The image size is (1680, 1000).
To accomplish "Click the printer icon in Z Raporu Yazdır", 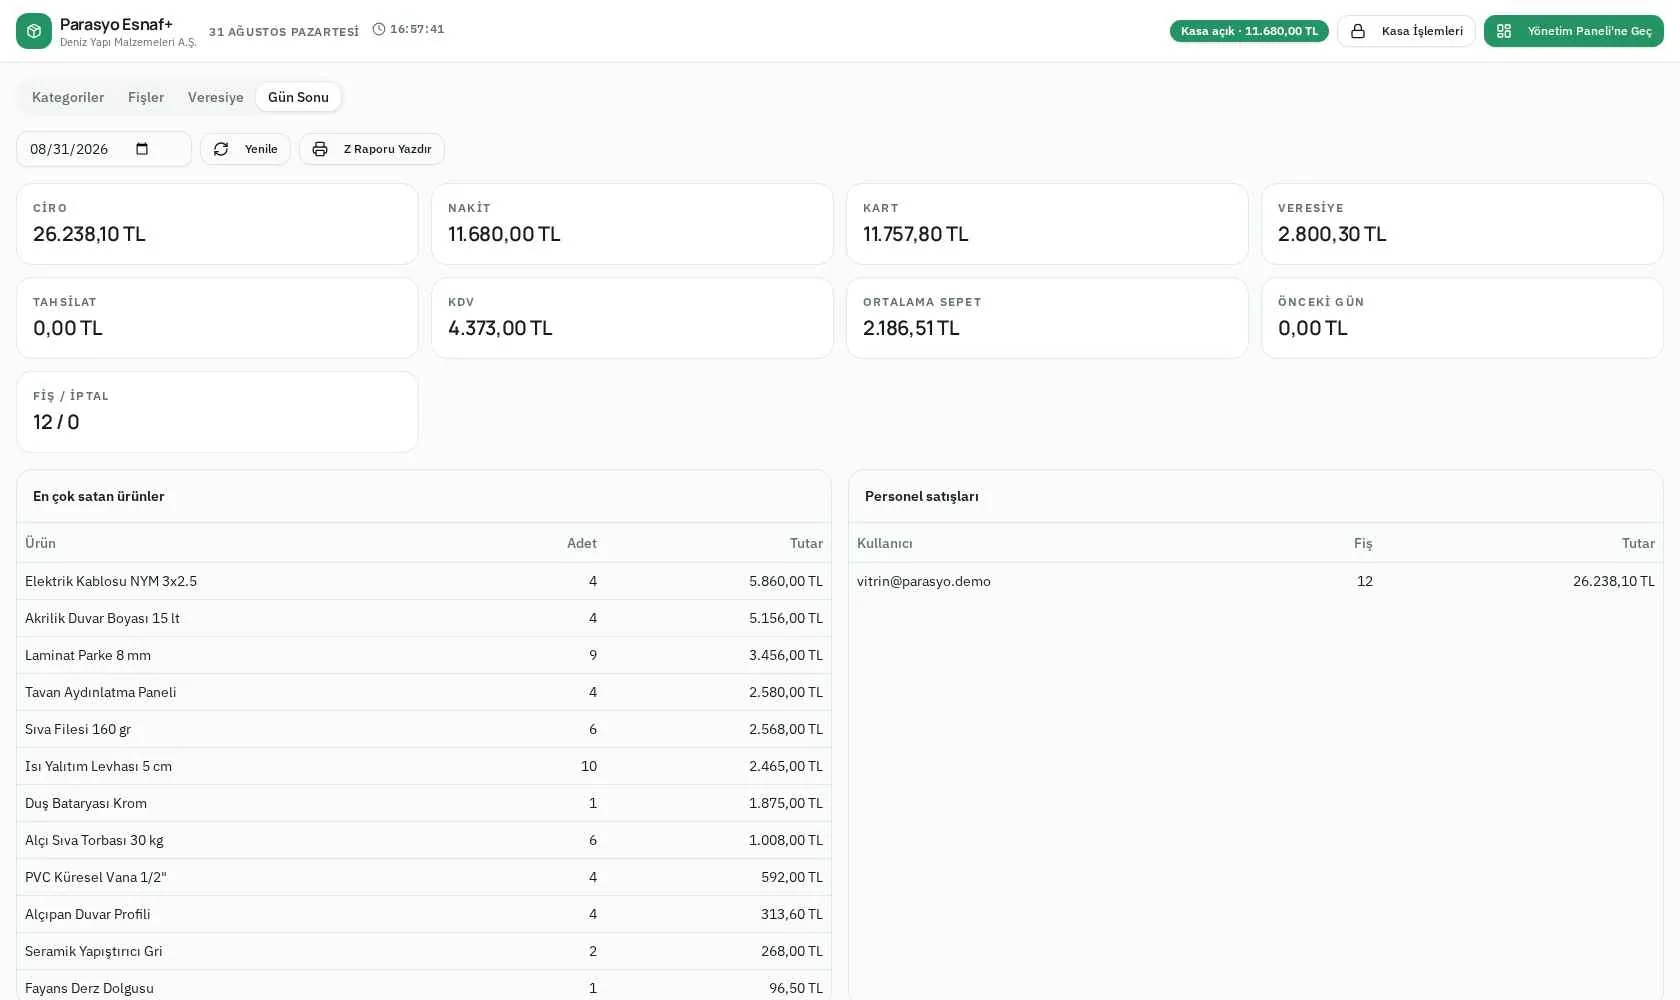I will click(x=320, y=149).
